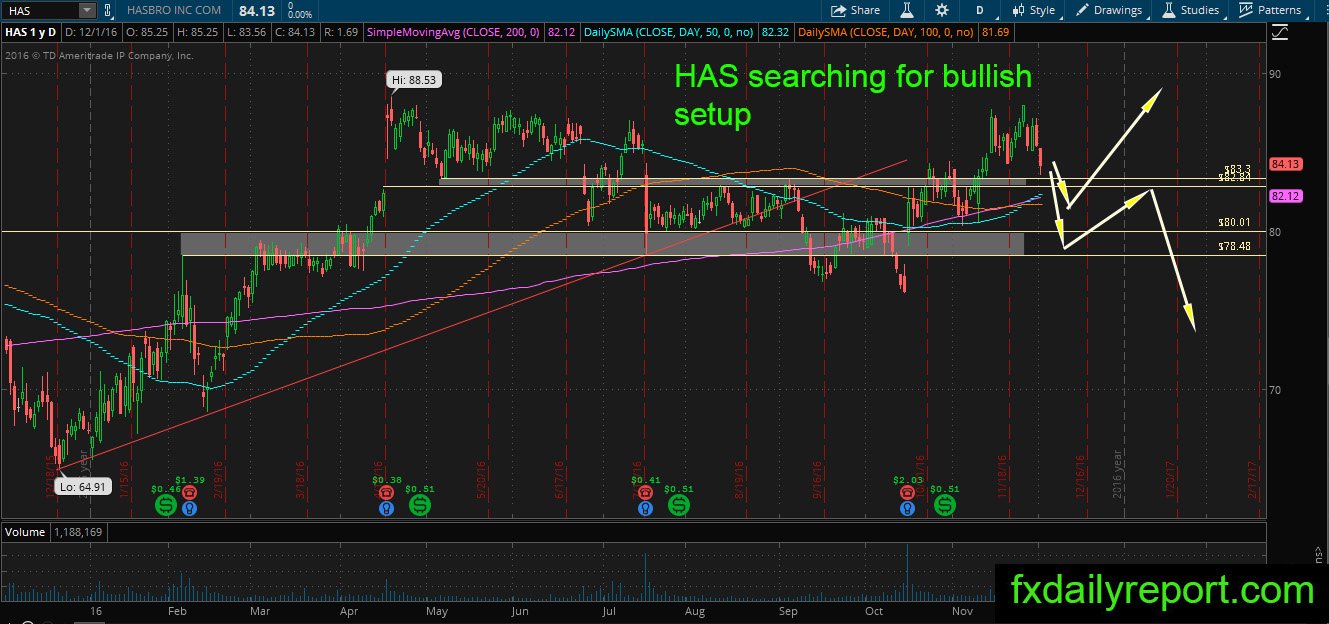Image resolution: width=1329 pixels, height=624 pixels.
Task: Click the lightbulb event icon under $0.38
Action: (x=388, y=508)
